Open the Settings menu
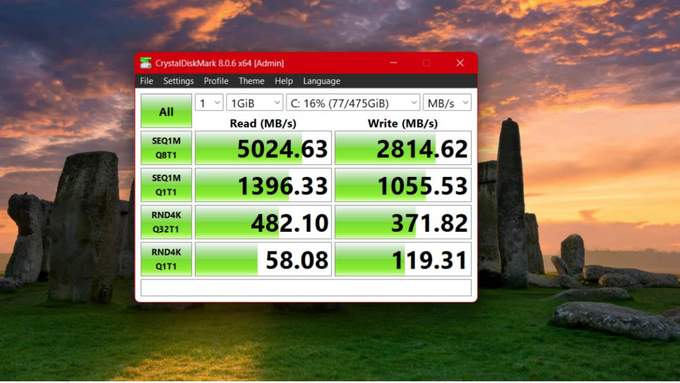Viewport: 680px width, 383px height. (178, 81)
